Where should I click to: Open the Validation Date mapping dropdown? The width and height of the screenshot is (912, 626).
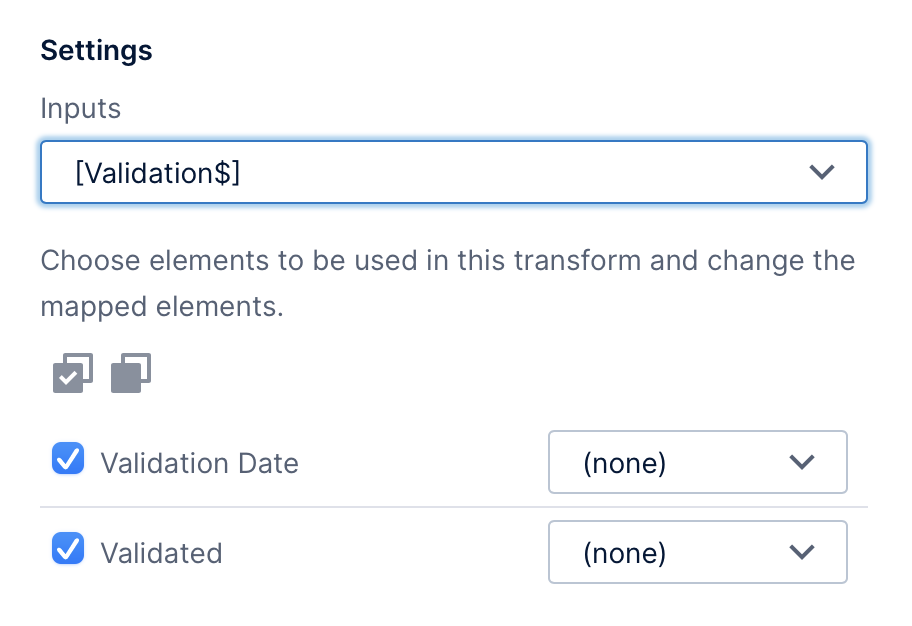point(697,462)
